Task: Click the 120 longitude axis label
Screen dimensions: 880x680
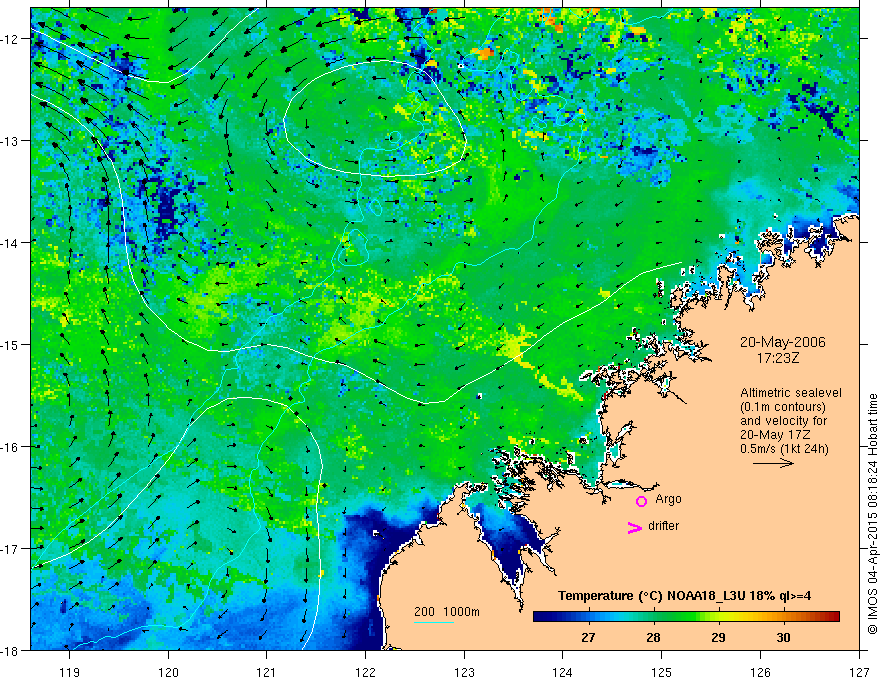Action: tap(168, 672)
